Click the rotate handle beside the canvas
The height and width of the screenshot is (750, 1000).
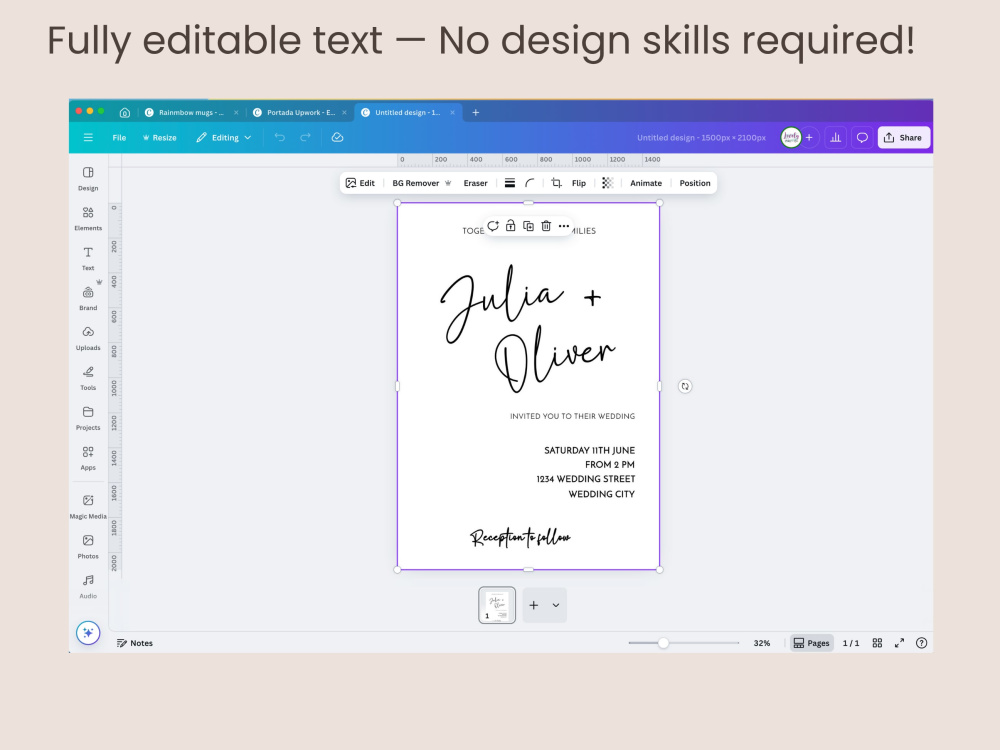pos(685,386)
